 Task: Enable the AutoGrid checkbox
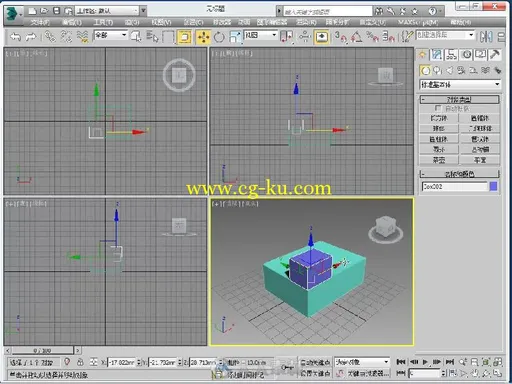pyautogui.click(x=438, y=108)
